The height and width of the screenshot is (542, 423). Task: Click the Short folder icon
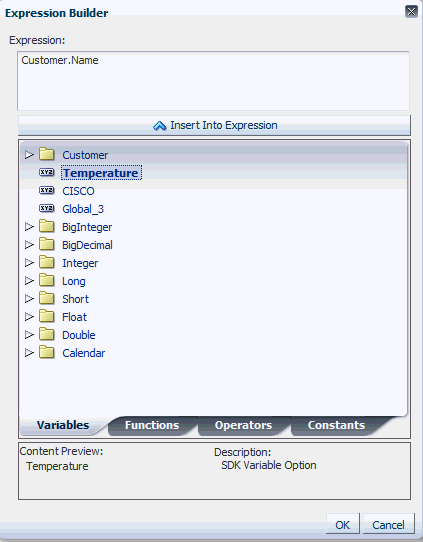click(47, 298)
